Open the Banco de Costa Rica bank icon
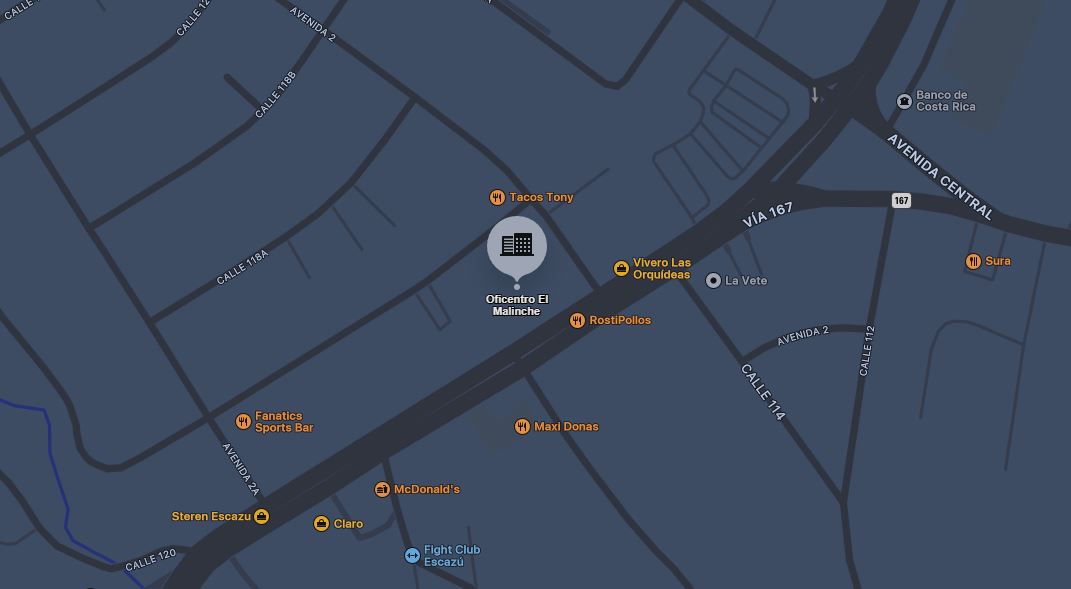This screenshot has height=589, width=1071. pyautogui.click(x=904, y=102)
